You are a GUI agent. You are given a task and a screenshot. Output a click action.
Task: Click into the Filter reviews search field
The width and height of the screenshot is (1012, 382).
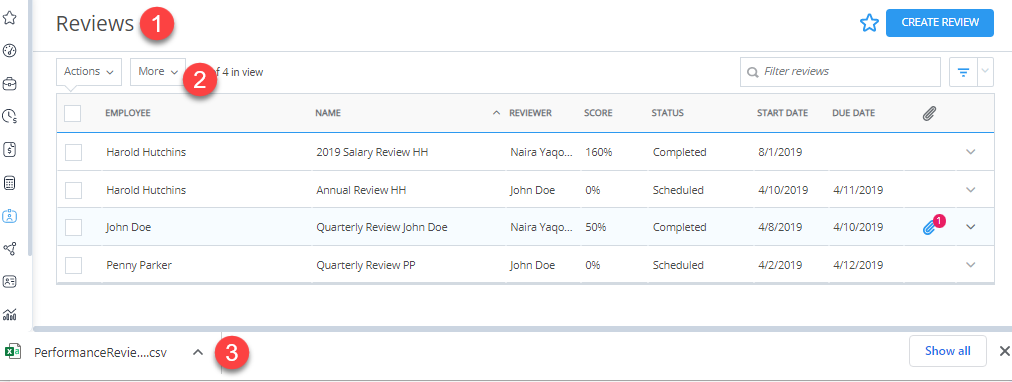[840, 72]
